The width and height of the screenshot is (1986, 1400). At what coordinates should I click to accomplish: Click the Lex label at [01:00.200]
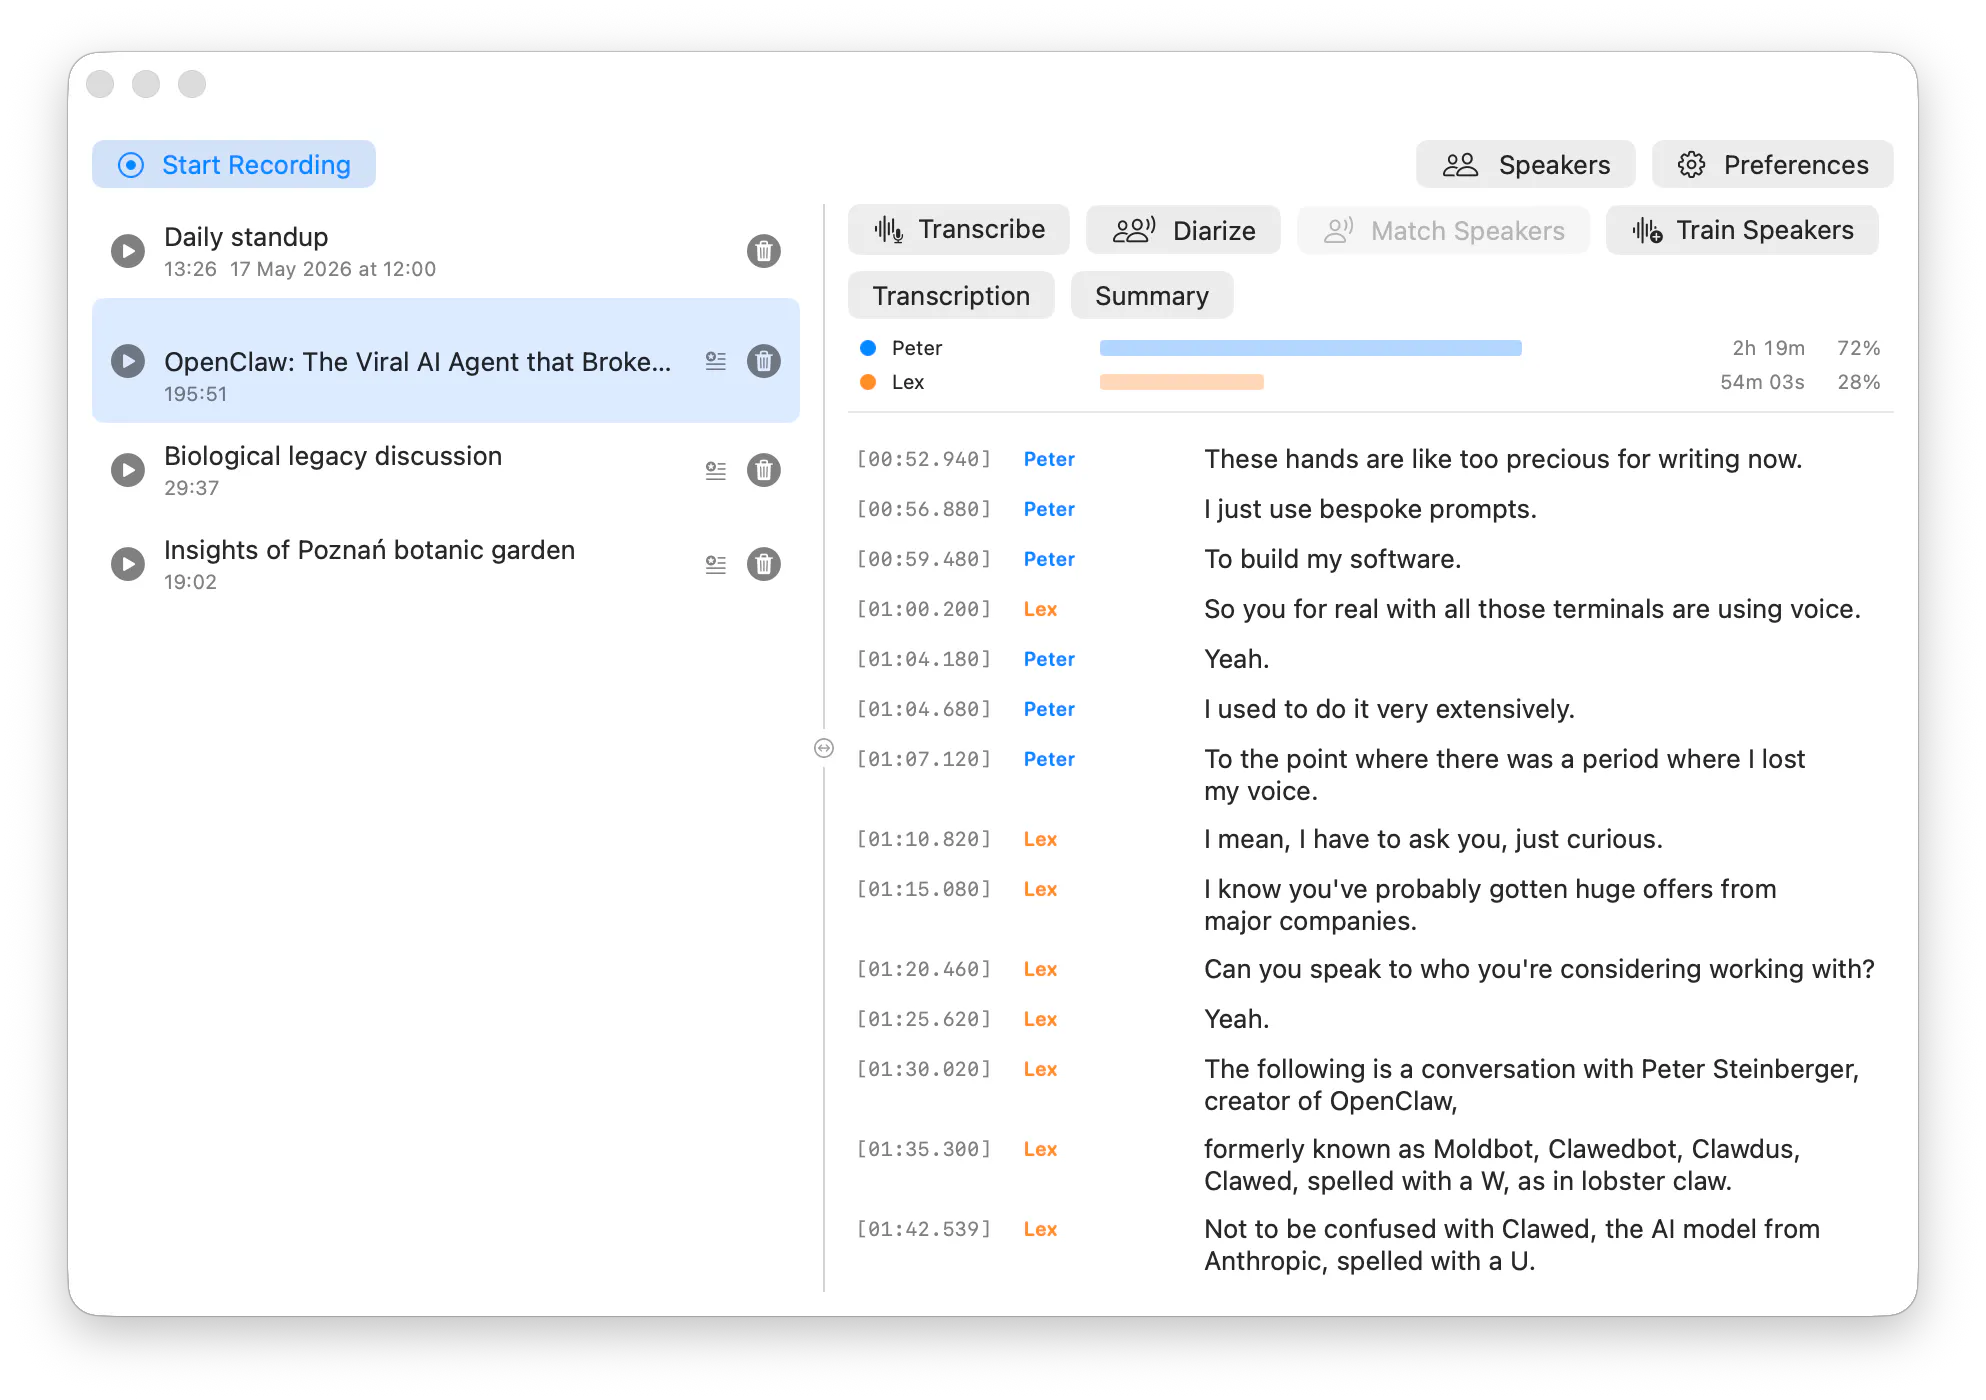point(1040,609)
